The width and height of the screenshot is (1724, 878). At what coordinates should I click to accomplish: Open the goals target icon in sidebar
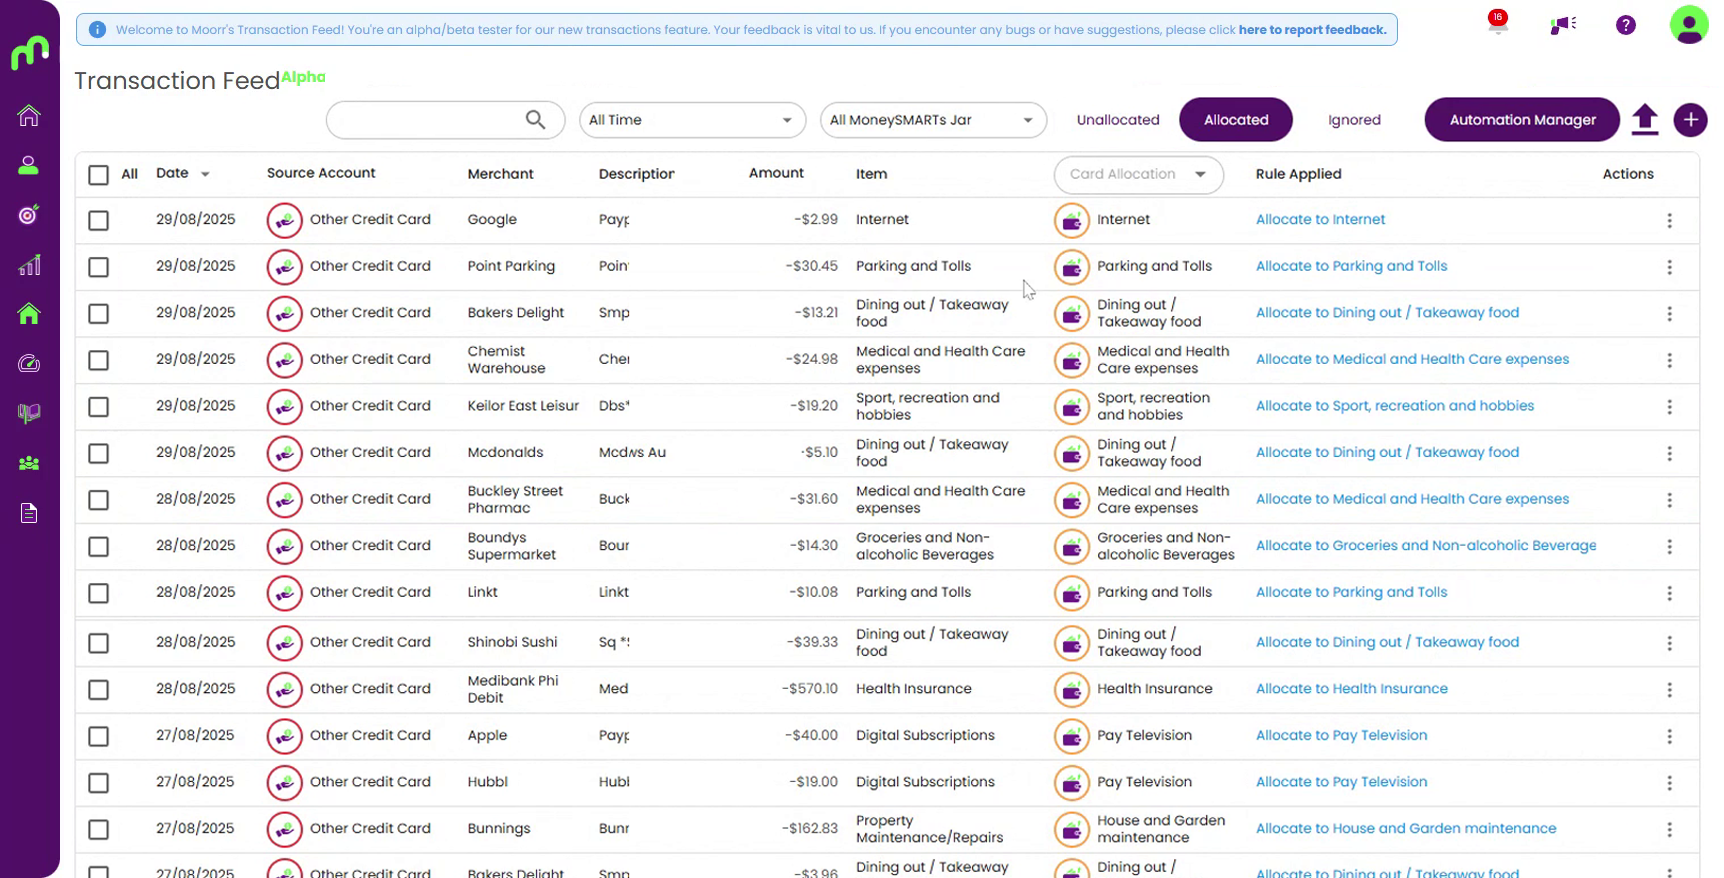point(29,215)
